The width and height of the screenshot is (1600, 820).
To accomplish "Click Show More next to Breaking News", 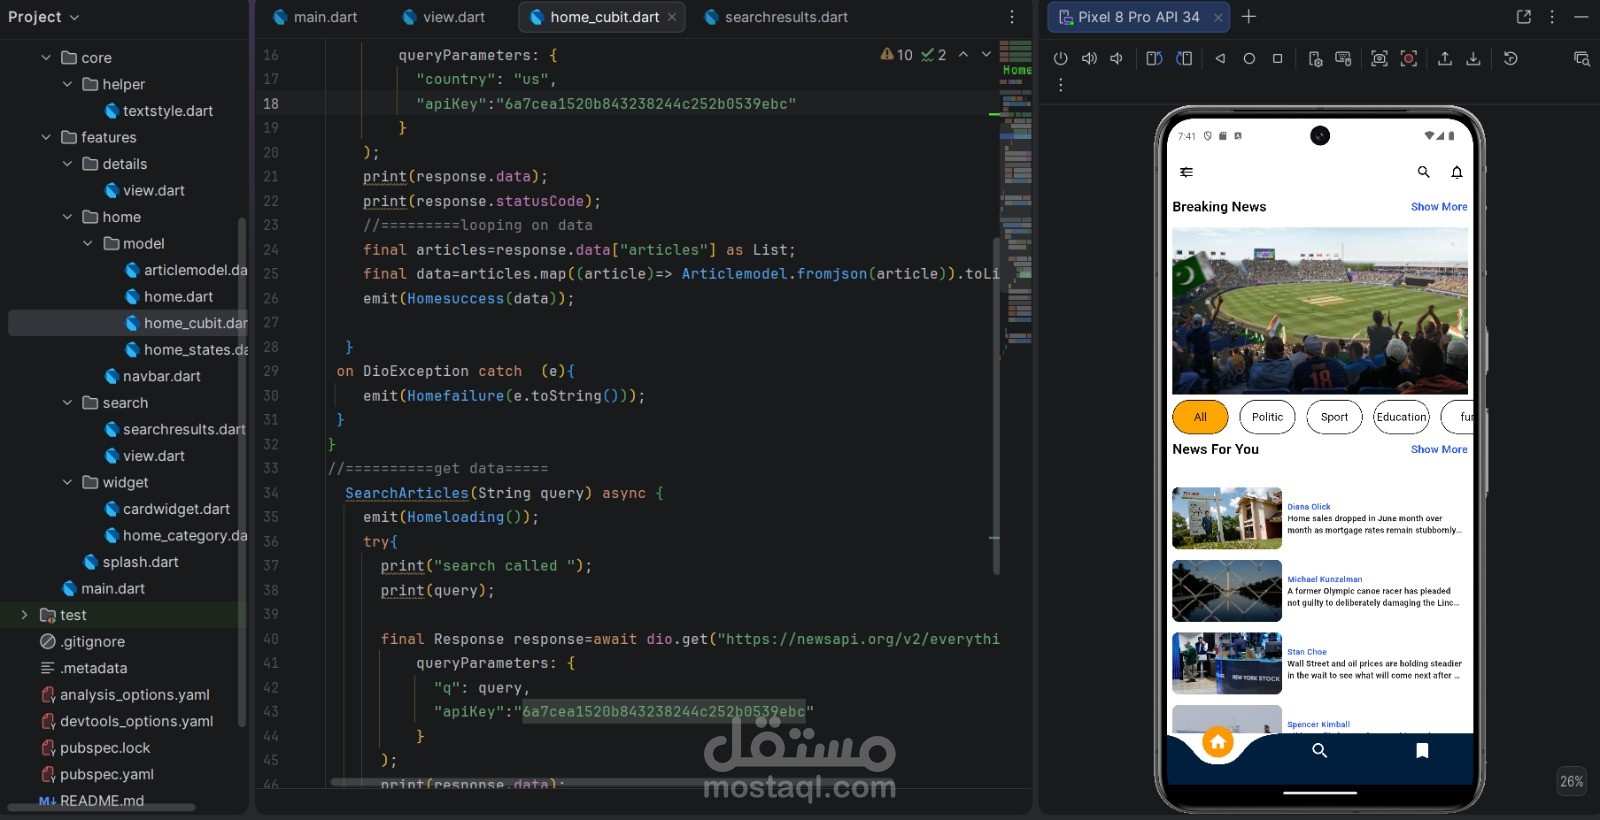I will (x=1439, y=207).
